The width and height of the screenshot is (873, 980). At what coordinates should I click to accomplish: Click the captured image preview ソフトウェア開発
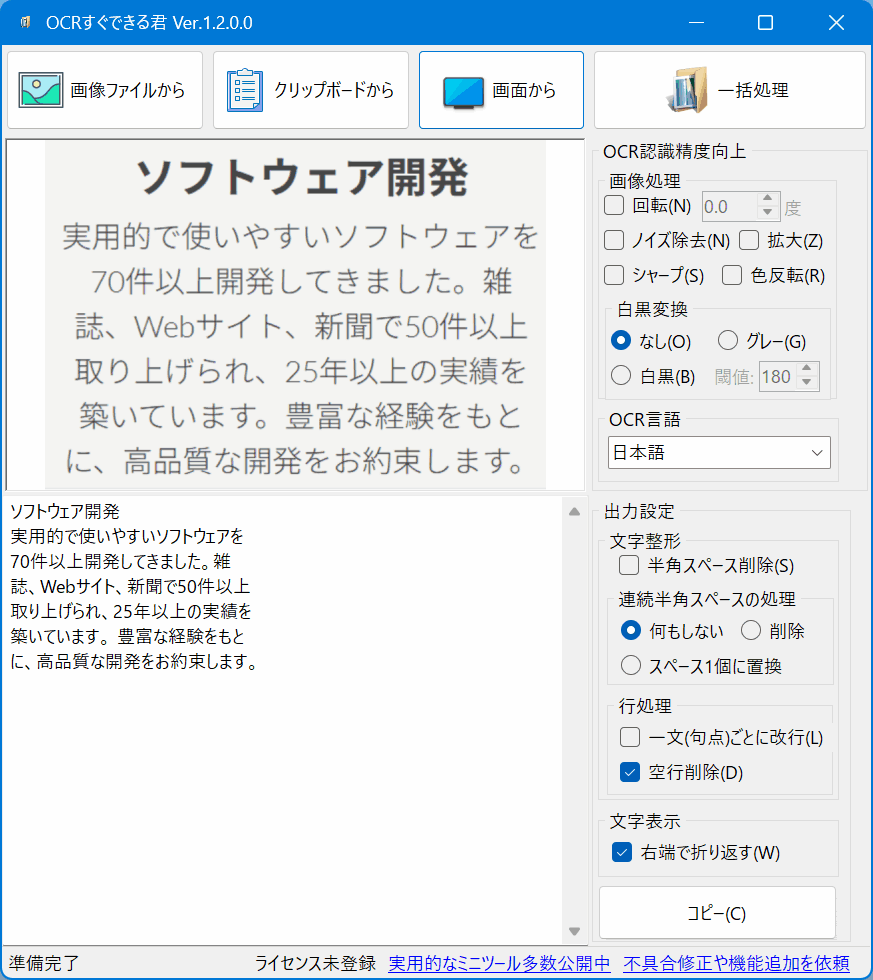(x=296, y=314)
